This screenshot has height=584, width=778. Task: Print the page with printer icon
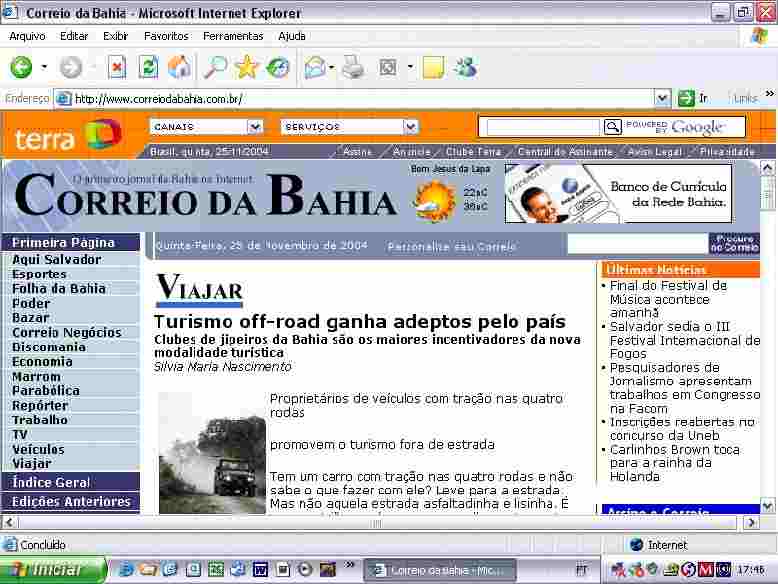tap(354, 67)
